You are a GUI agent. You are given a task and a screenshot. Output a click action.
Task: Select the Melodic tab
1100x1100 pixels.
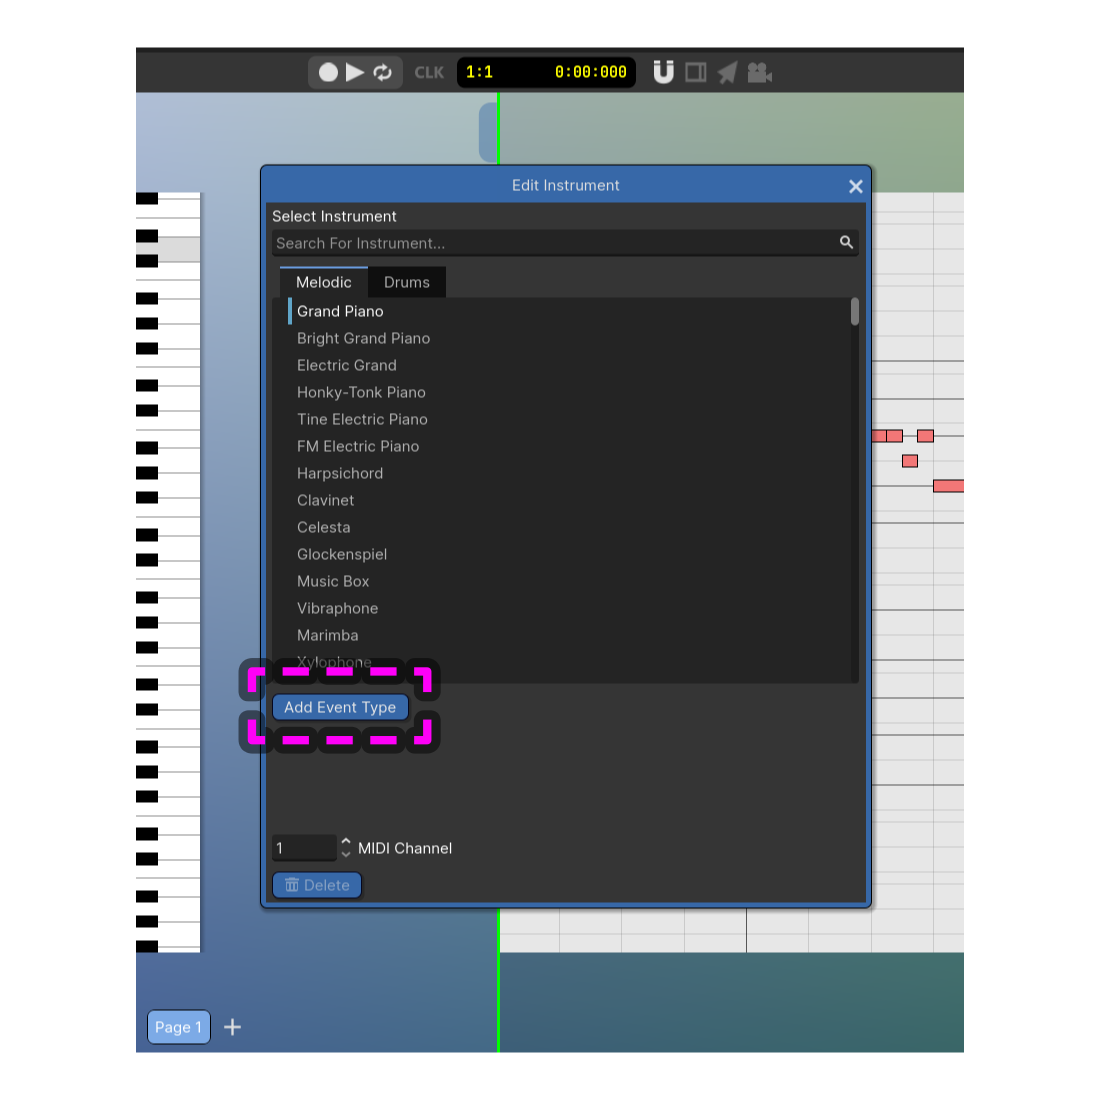324,282
